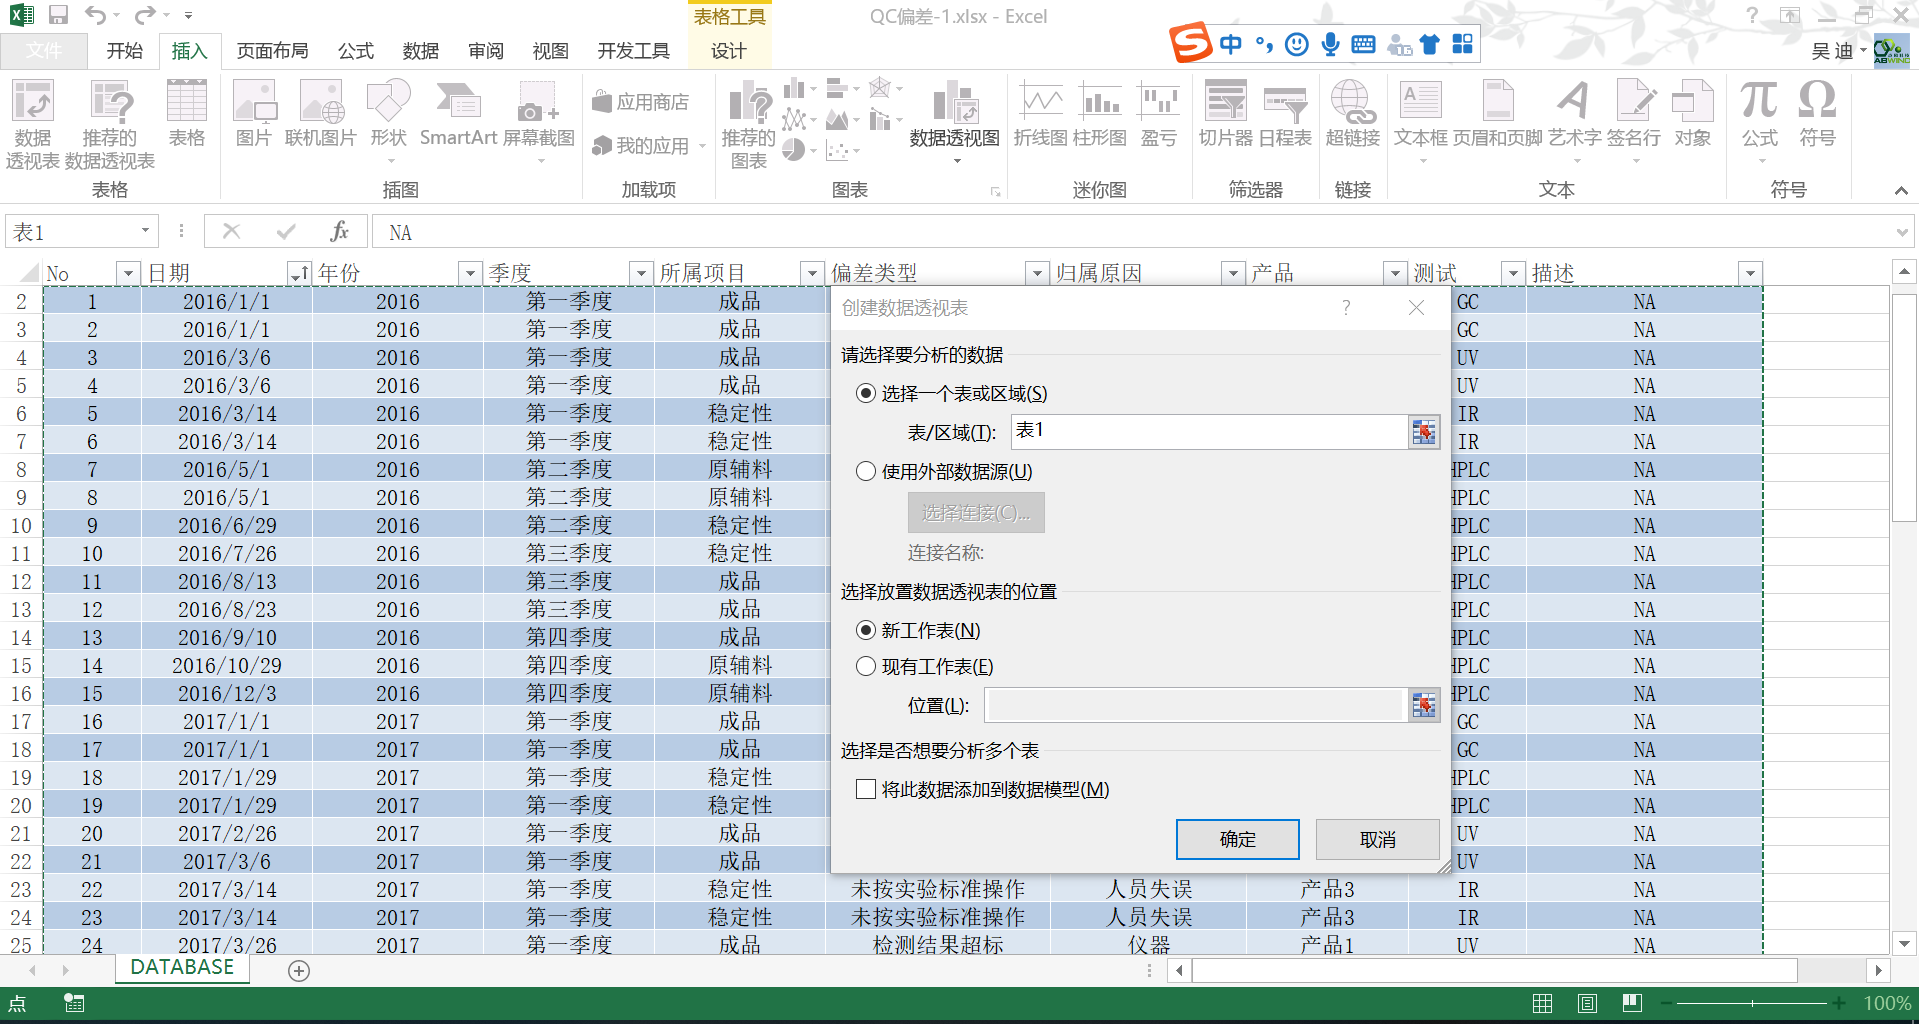
Task: Click the range selector icon beside 表/区域 field
Action: pos(1424,432)
